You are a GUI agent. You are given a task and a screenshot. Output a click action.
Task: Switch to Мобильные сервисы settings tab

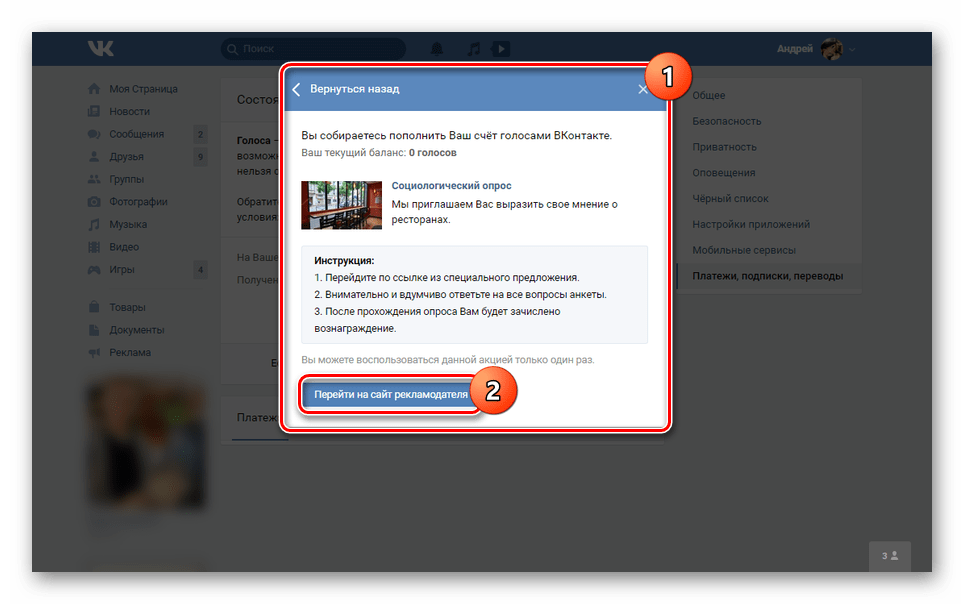click(744, 250)
